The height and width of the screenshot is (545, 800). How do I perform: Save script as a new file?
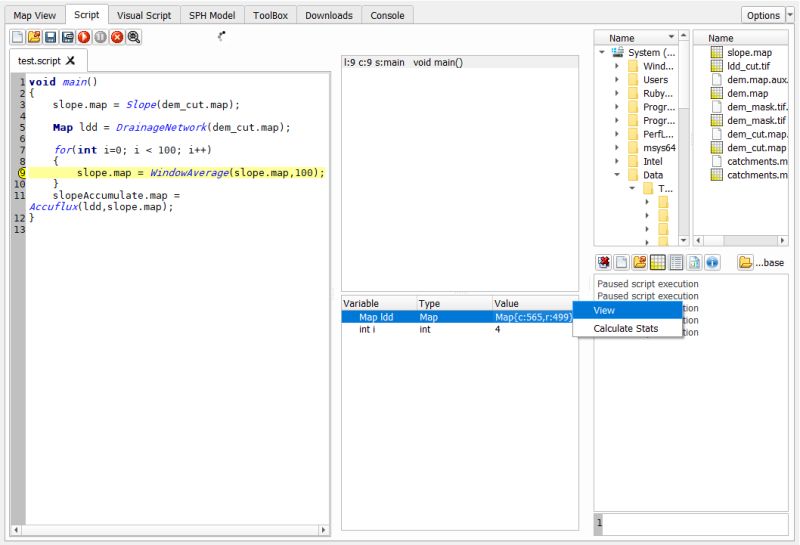(67, 37)
